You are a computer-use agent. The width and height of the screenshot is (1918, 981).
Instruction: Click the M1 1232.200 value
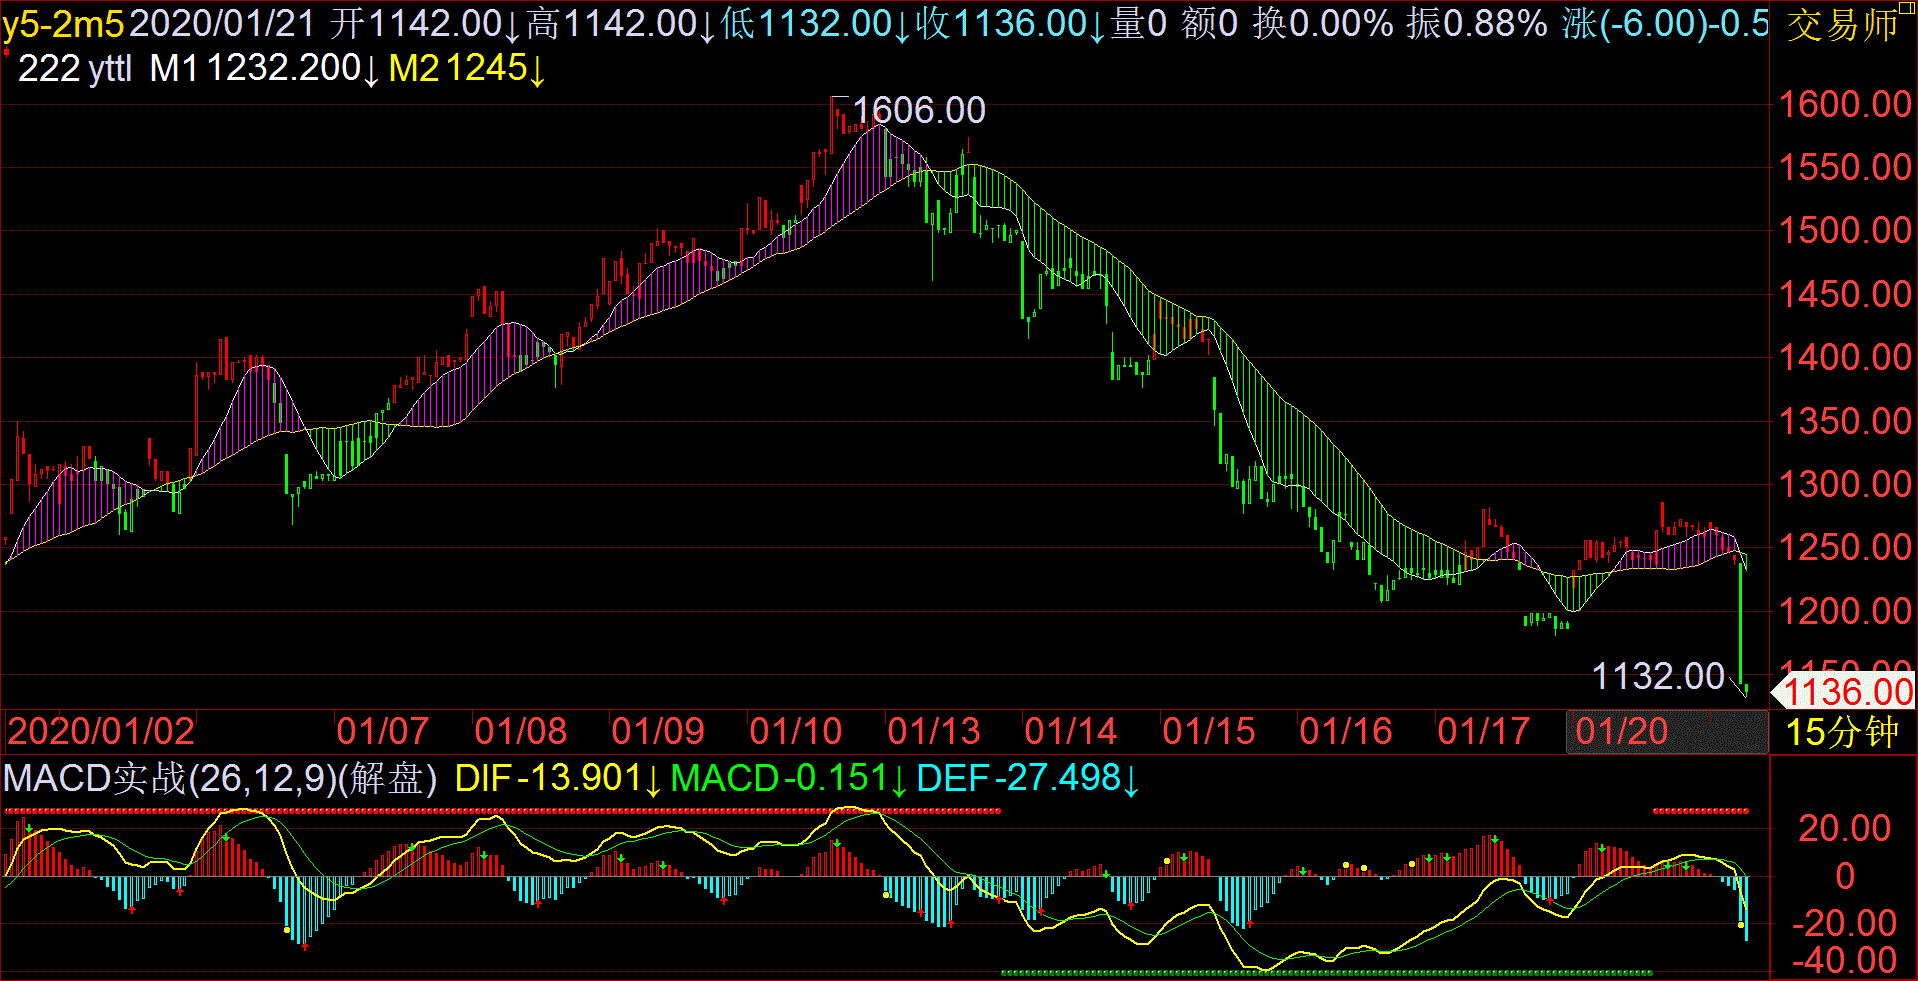[264, 68]
